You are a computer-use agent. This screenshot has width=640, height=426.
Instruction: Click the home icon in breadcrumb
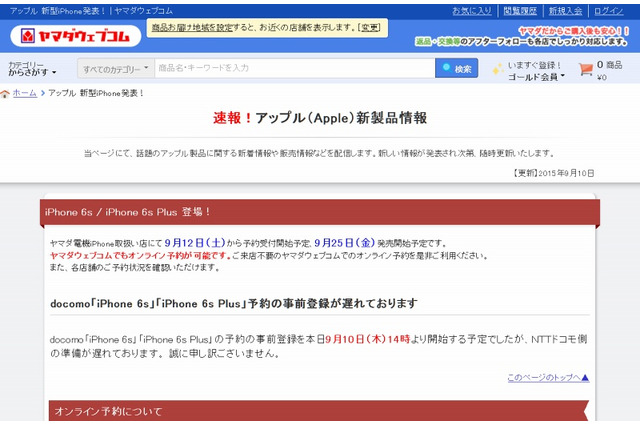coord(5,94)
